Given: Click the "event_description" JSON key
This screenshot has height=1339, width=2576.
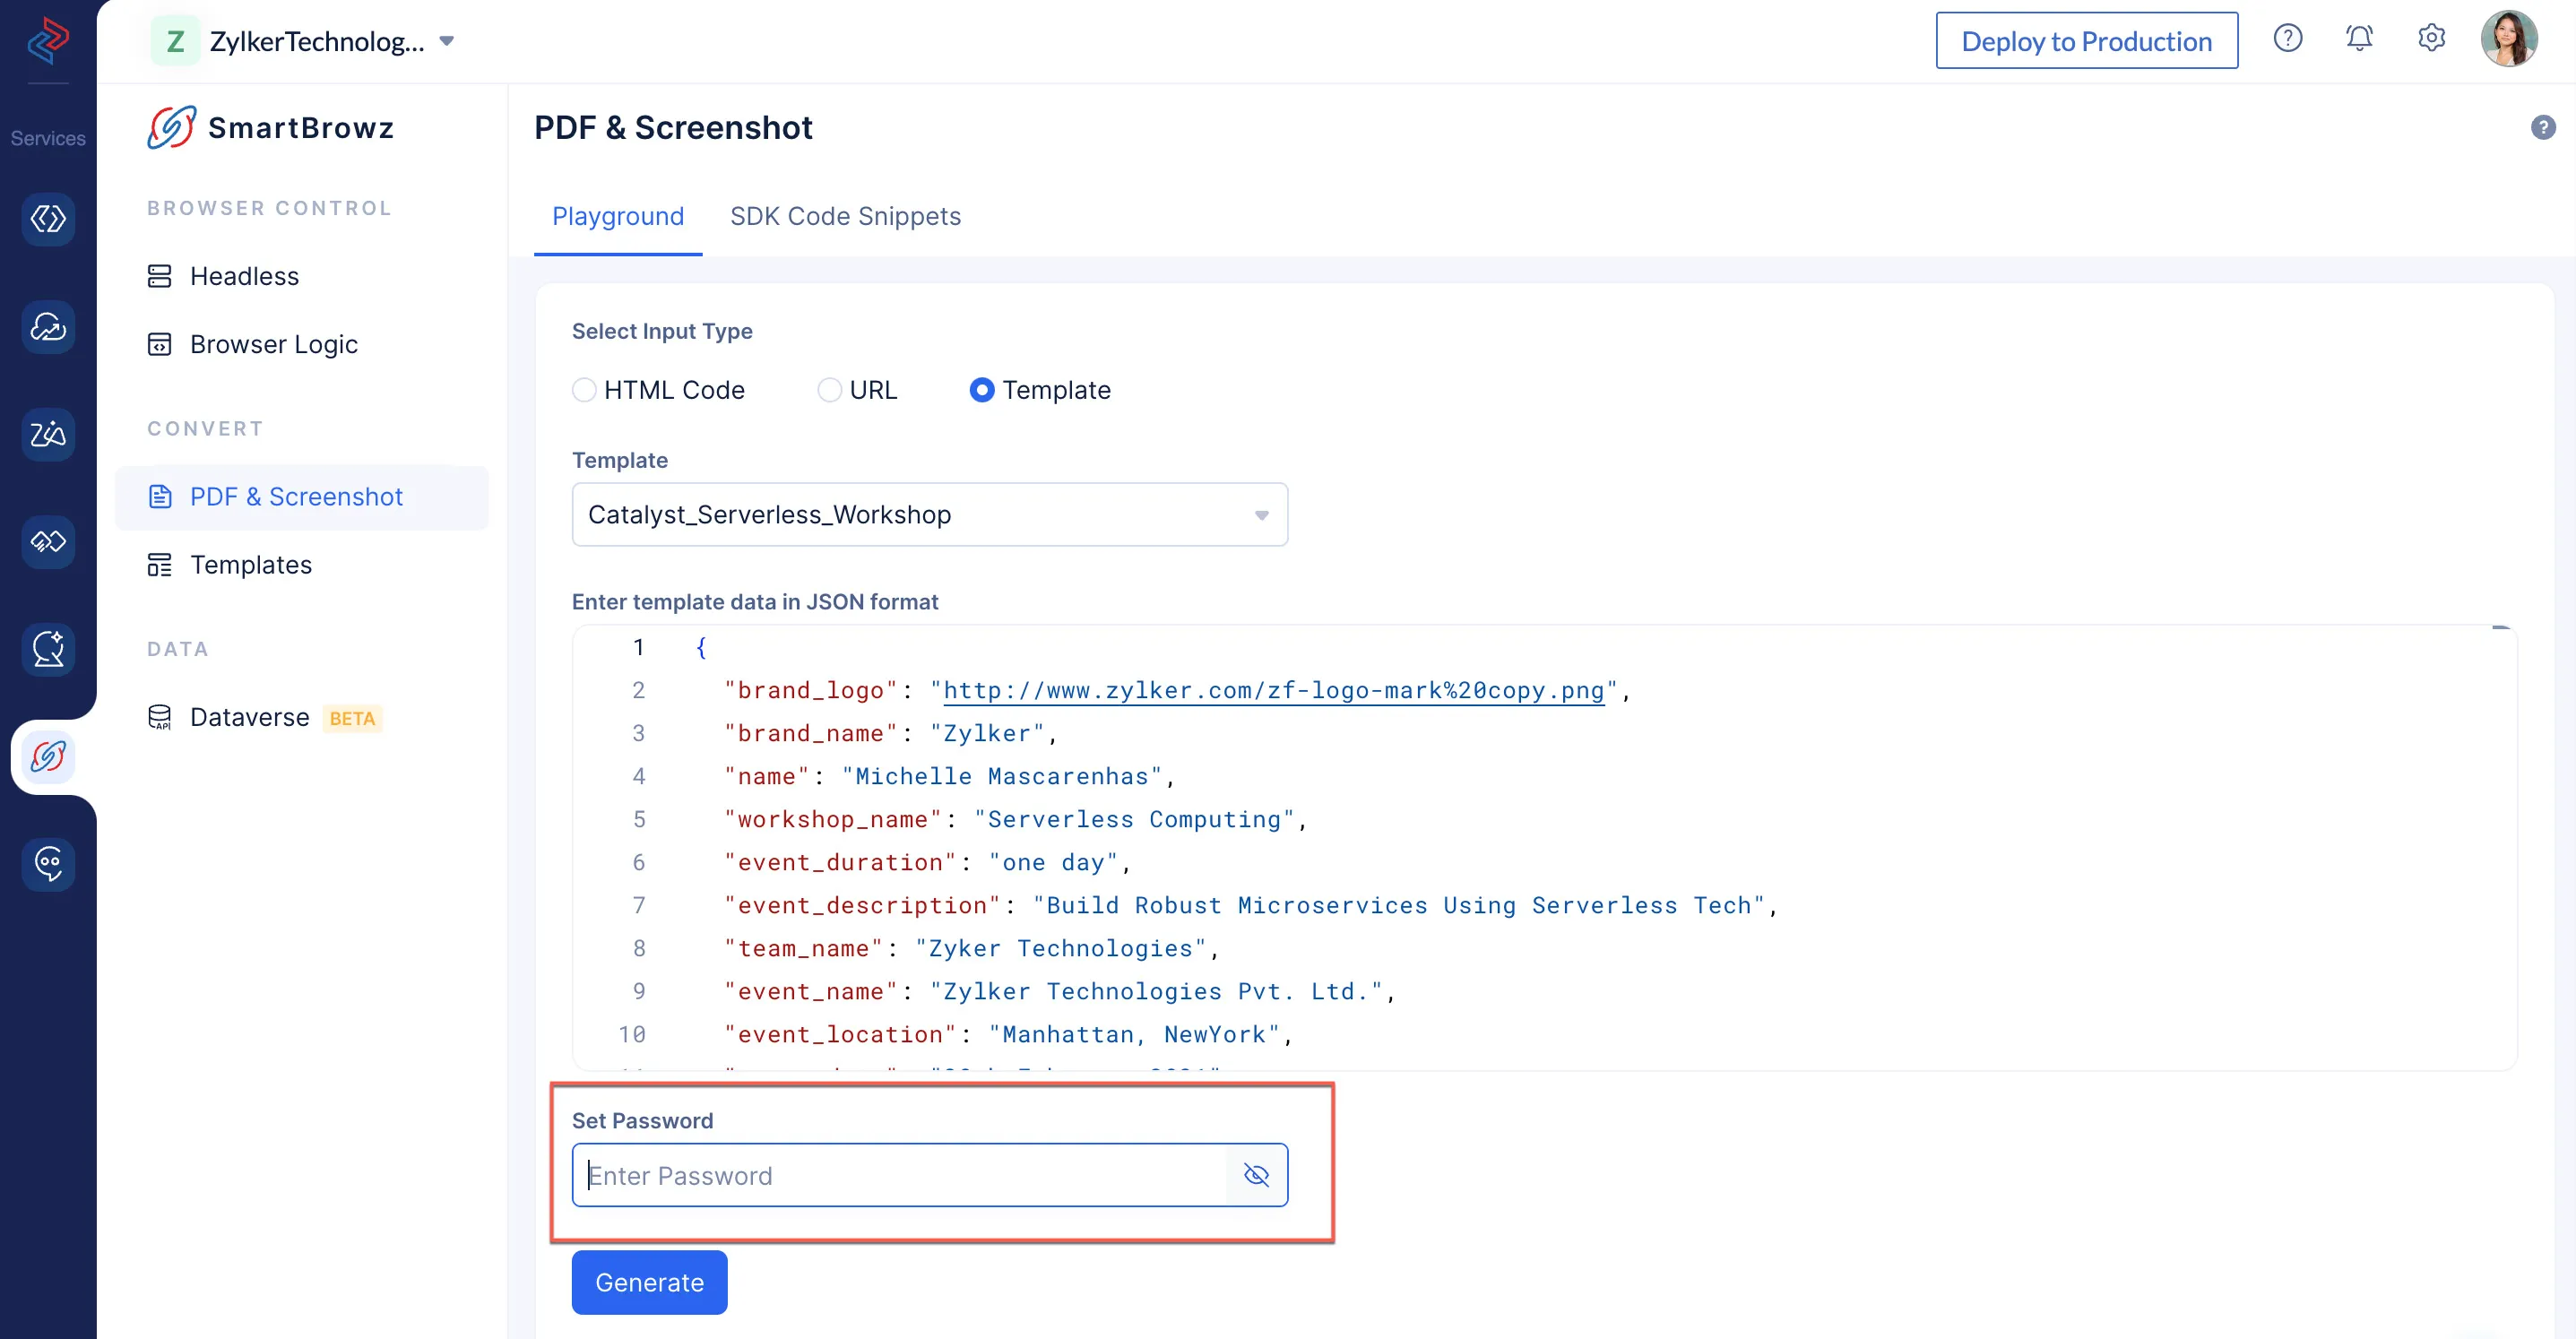Looking at the screenshot, I should [x=862, y=905].
